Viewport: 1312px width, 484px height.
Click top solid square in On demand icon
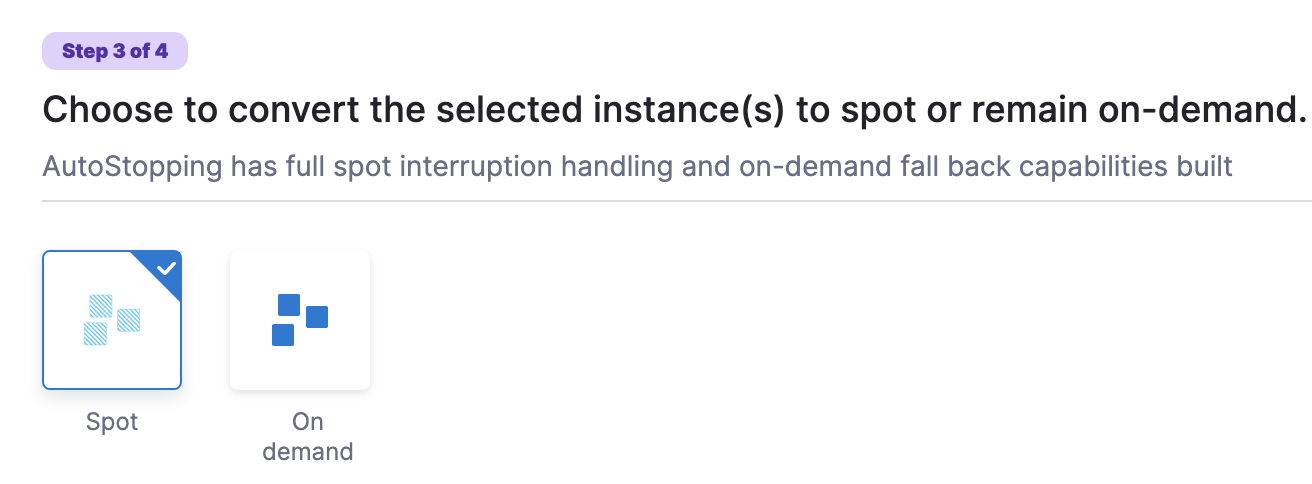[289, 305]
